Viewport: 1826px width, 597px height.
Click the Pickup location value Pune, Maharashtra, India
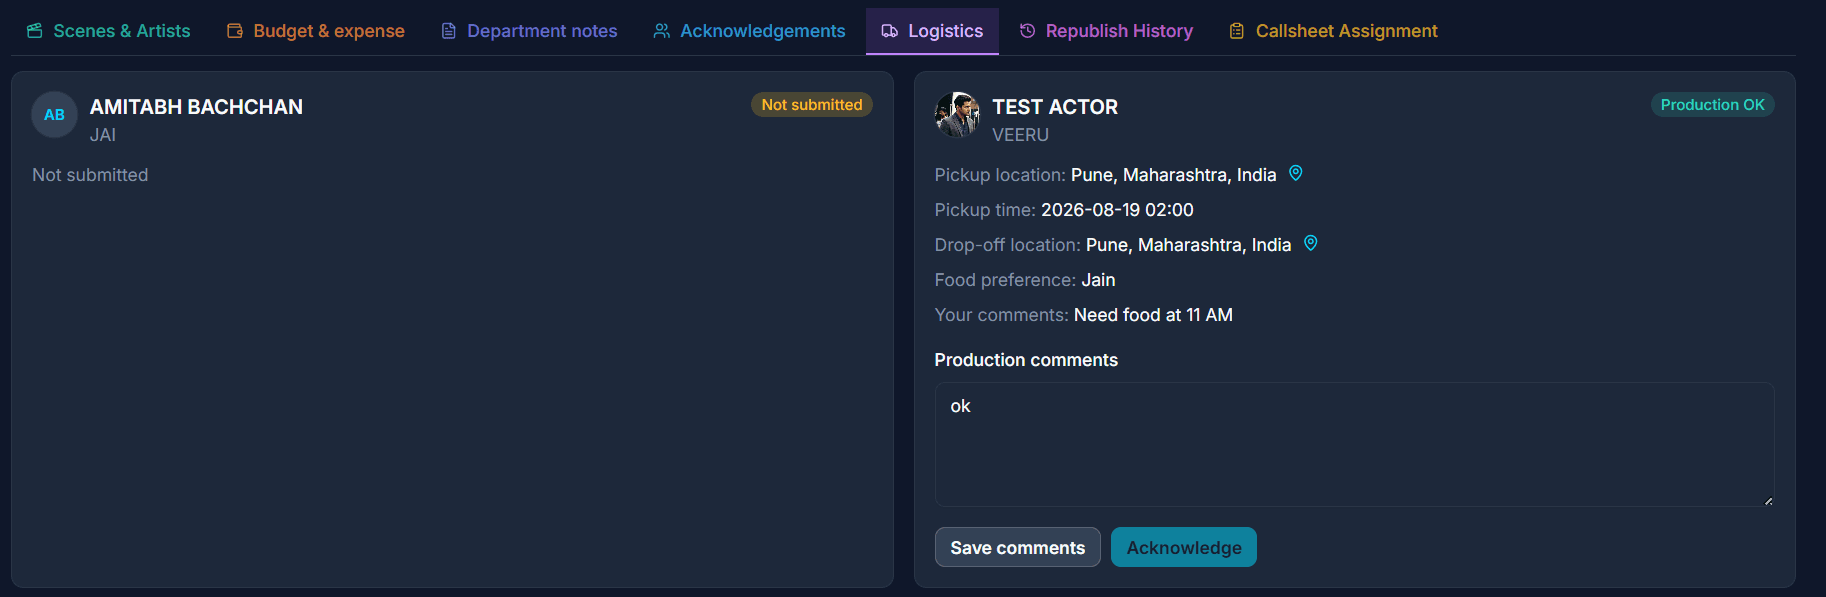[x=1173, y=175]
